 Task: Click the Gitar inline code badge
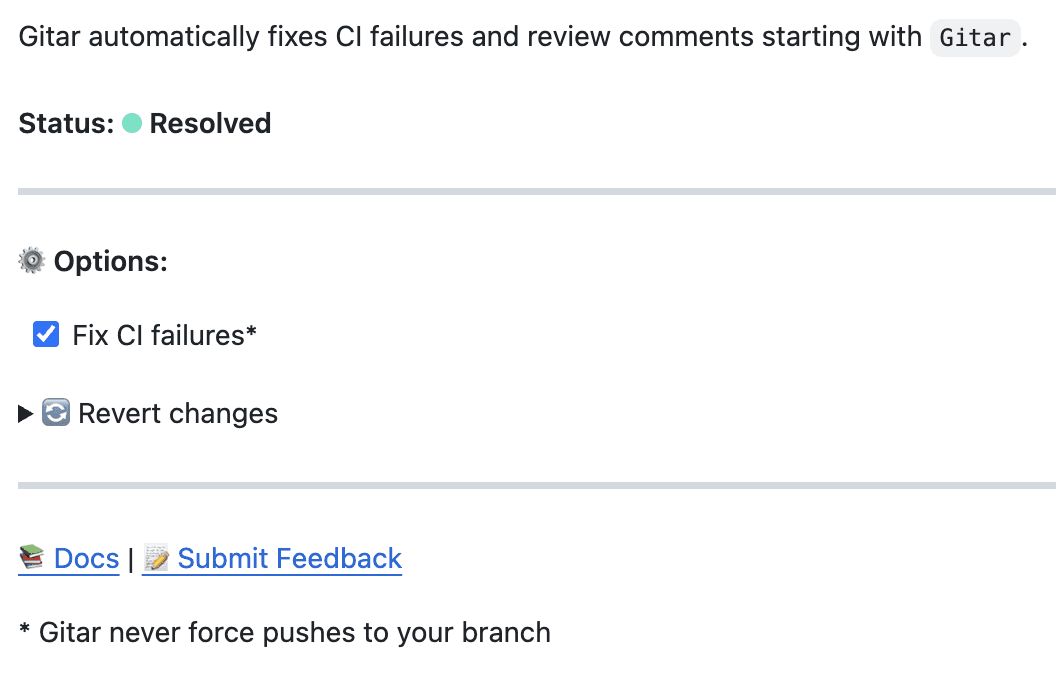click(x=975, y=39)
